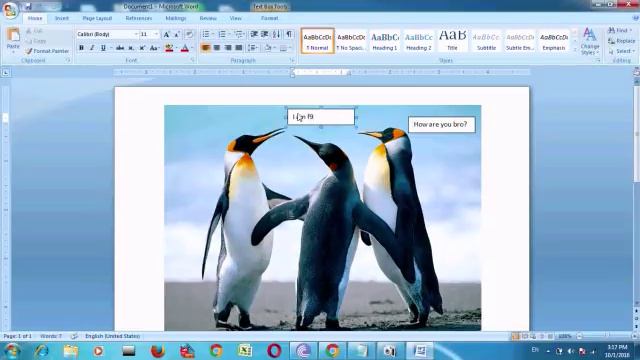Open the font name dropdown Calibri (Body)
Viewport: 640px width, 360px height.
pos(136,35)
